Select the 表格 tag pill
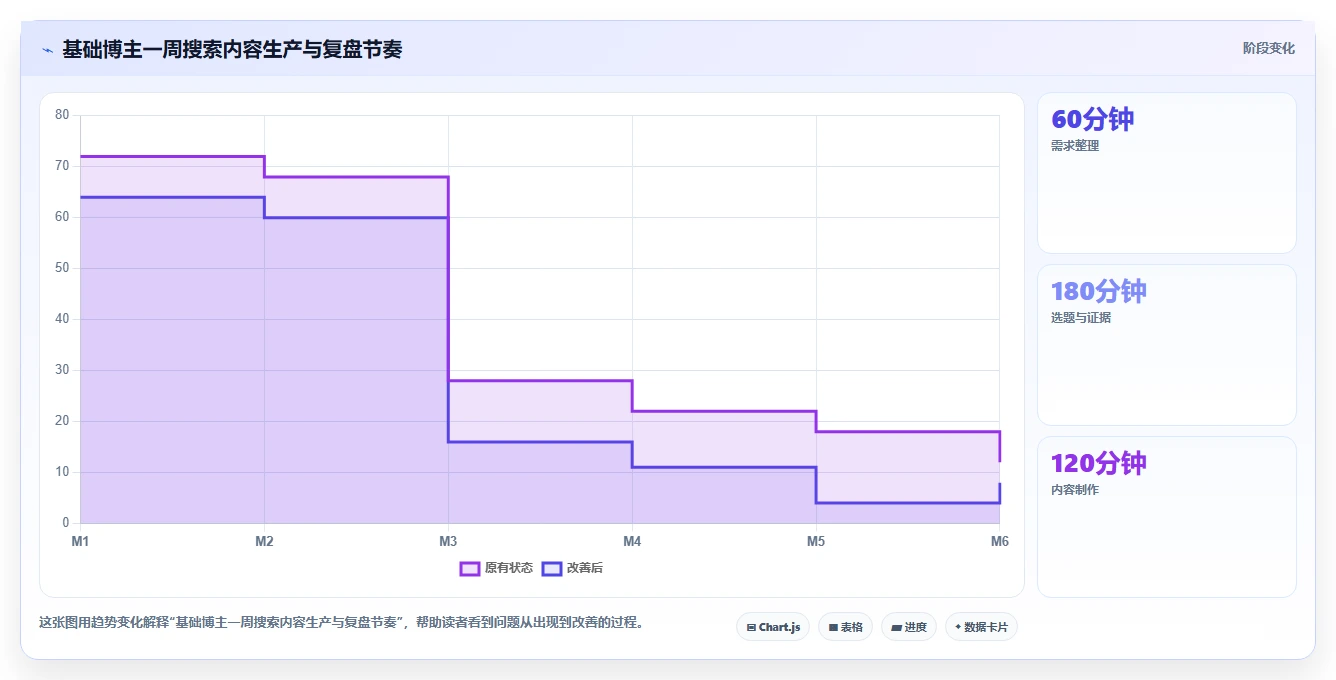 tap(845, 627)
